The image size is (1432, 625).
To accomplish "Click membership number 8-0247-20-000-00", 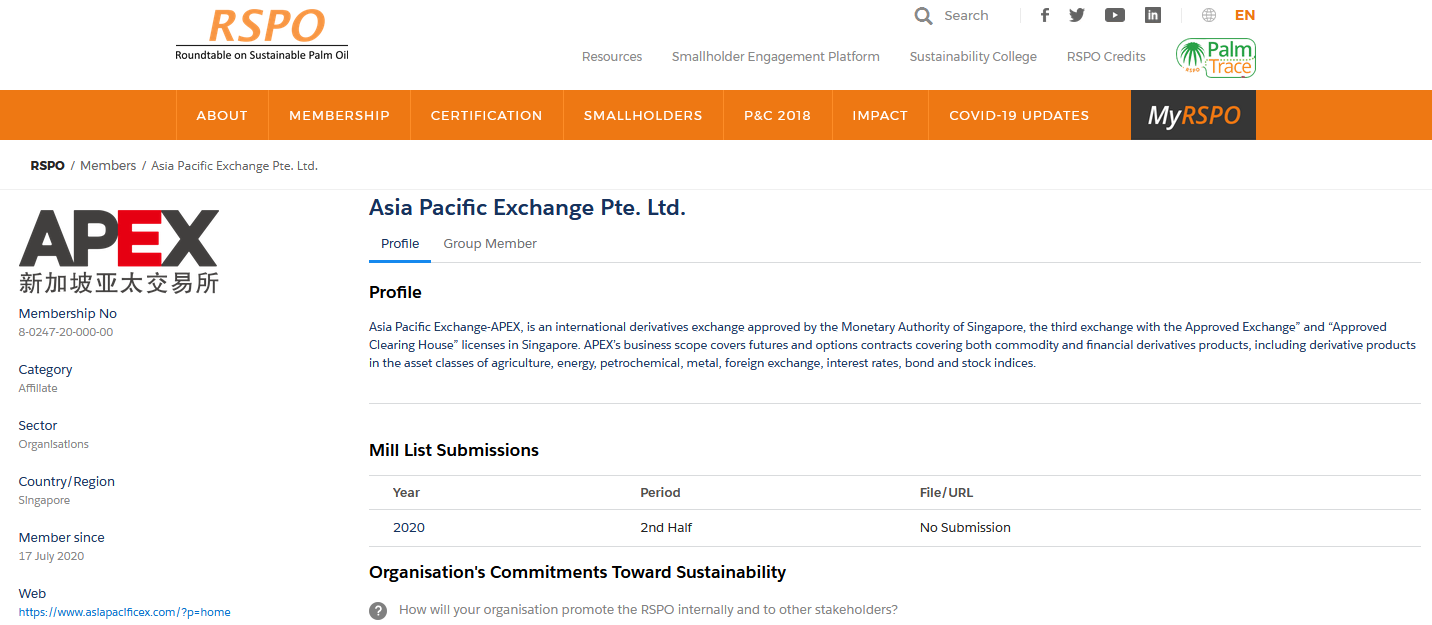I will click(66, 332).
